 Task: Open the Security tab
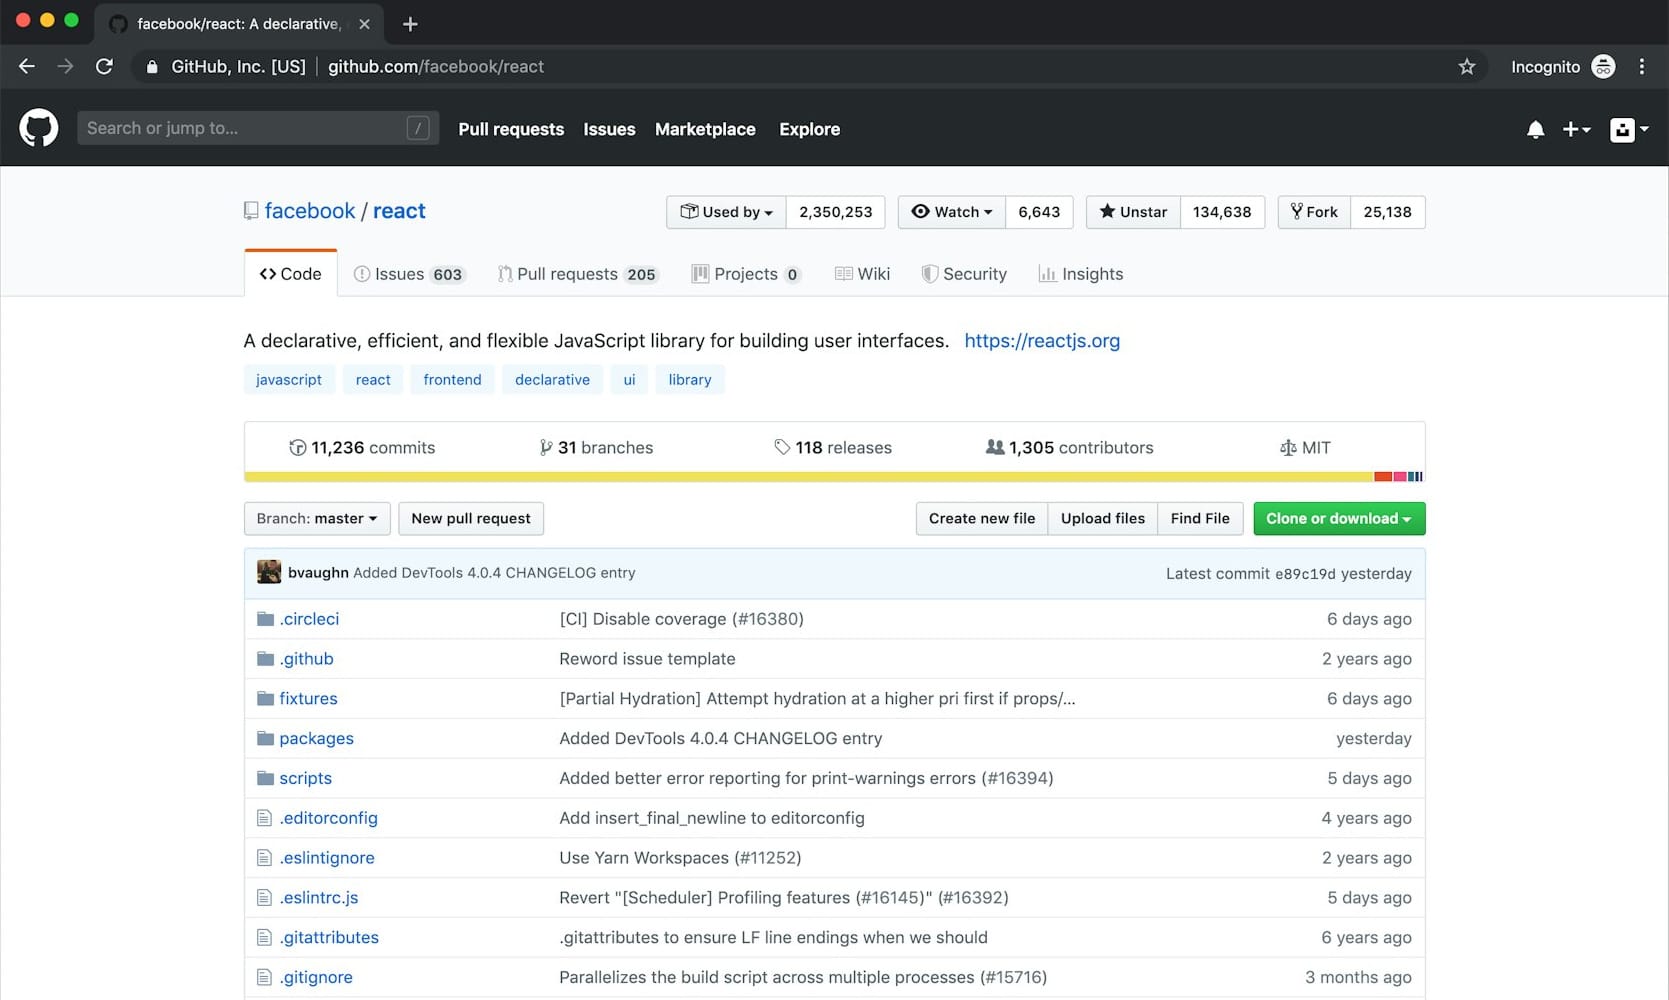click(964, 274)
